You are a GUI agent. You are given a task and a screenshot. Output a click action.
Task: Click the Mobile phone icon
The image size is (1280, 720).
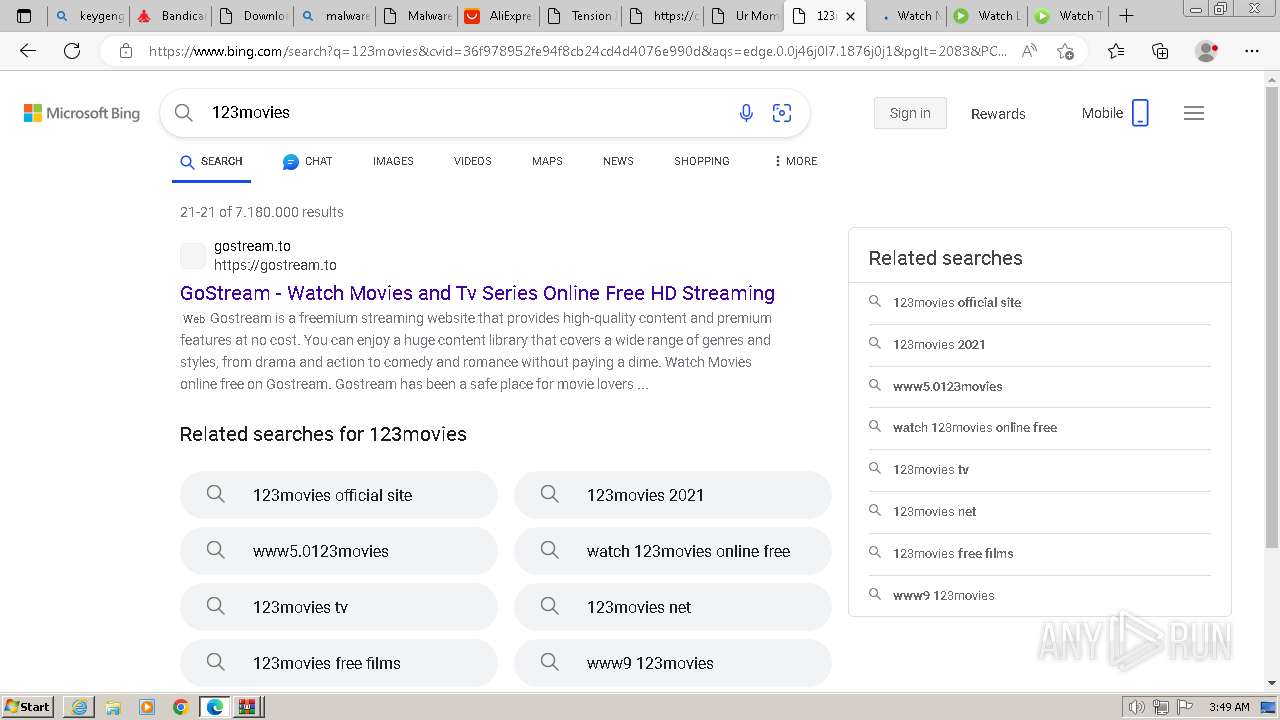tap(1140, 113)
